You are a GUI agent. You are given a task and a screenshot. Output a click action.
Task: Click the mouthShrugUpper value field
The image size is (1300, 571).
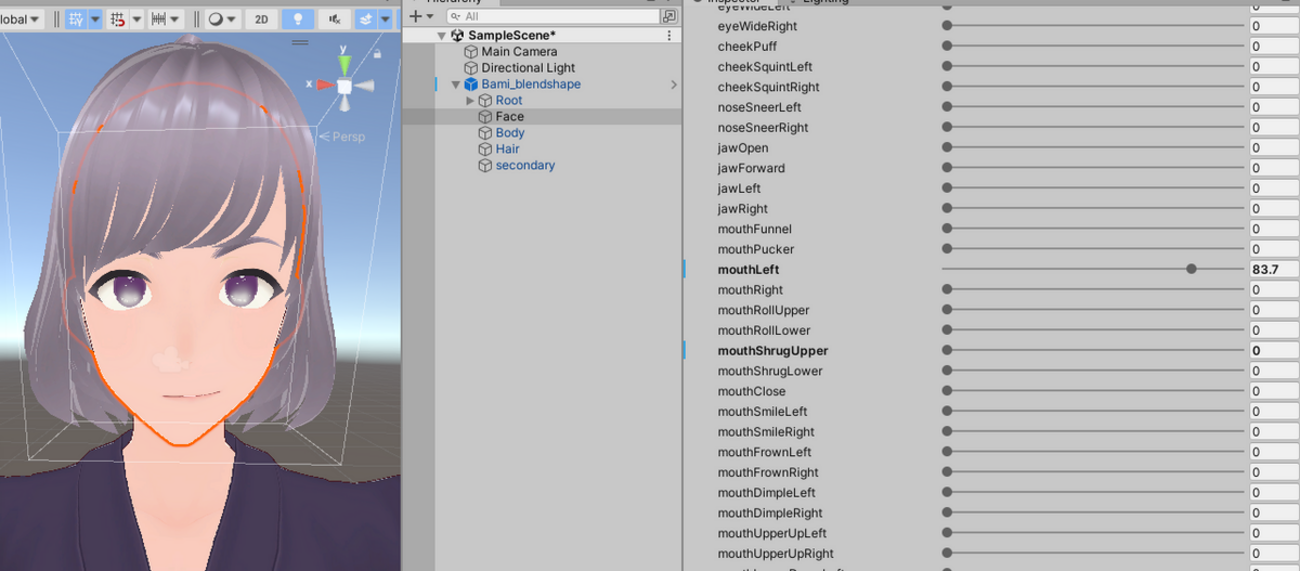(x=1274, y=350)
